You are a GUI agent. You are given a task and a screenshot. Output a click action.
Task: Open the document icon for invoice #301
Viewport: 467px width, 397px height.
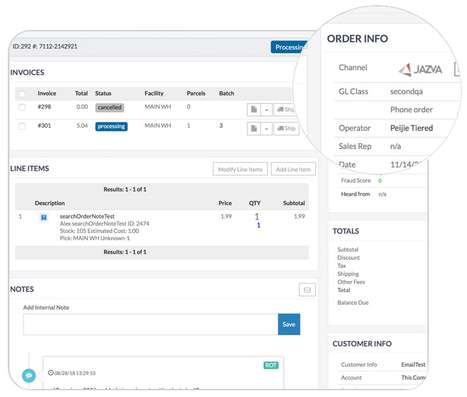click(x=254, y=128)
